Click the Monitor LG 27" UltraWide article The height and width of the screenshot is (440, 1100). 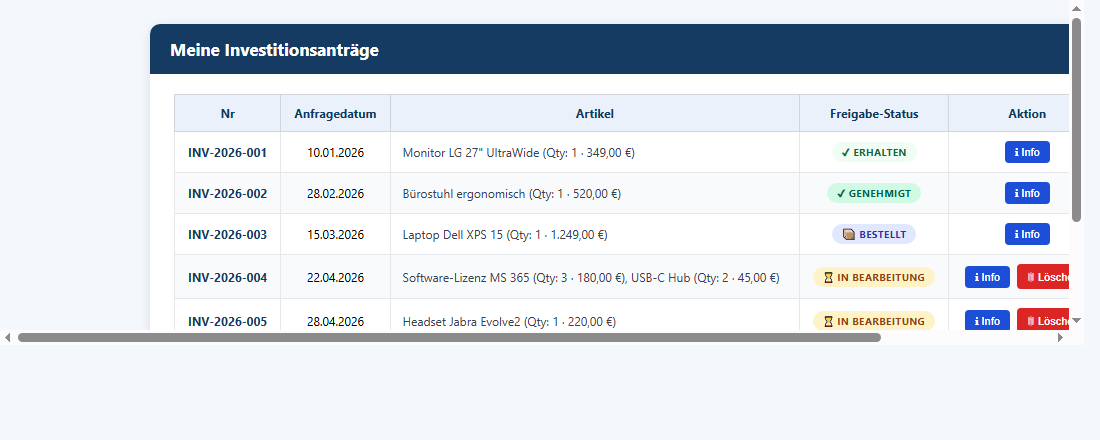(x=518, y=152)
